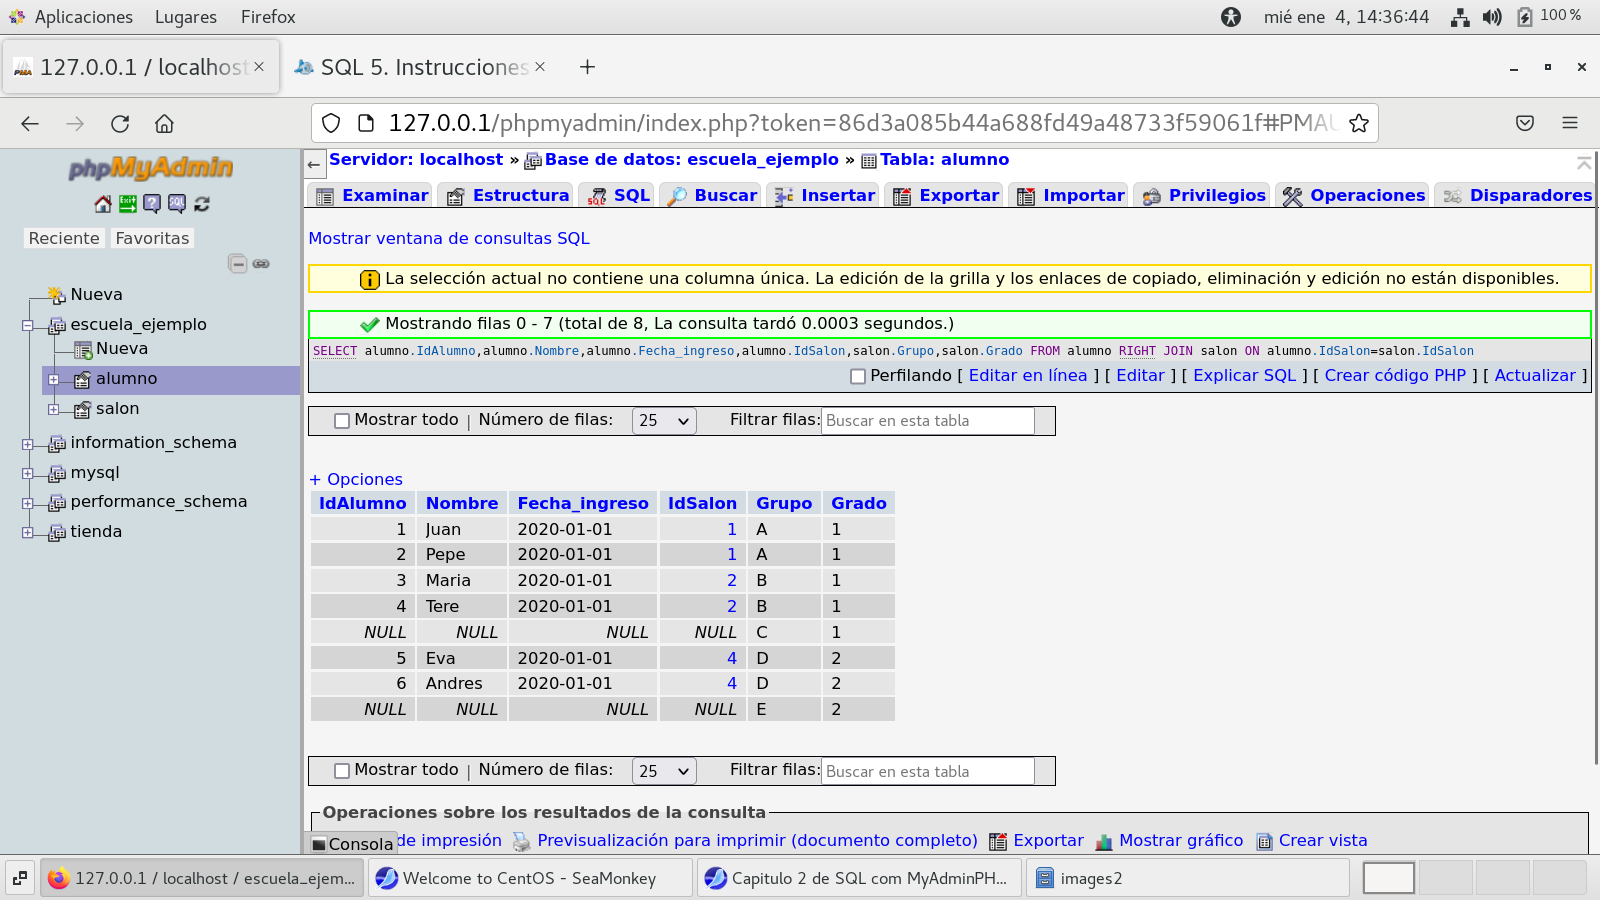The image size is (1600, 900).
Task: Click the Explicar SQL link
Action: 1244,376
